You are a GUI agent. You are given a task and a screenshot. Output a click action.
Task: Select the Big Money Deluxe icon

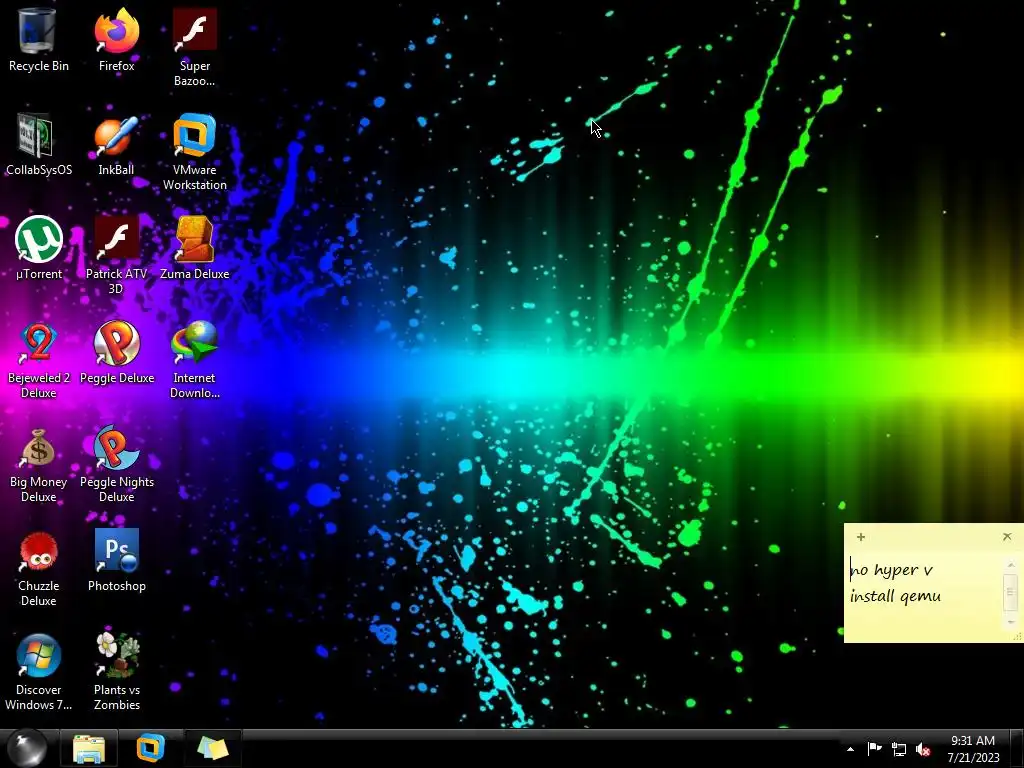38,464
